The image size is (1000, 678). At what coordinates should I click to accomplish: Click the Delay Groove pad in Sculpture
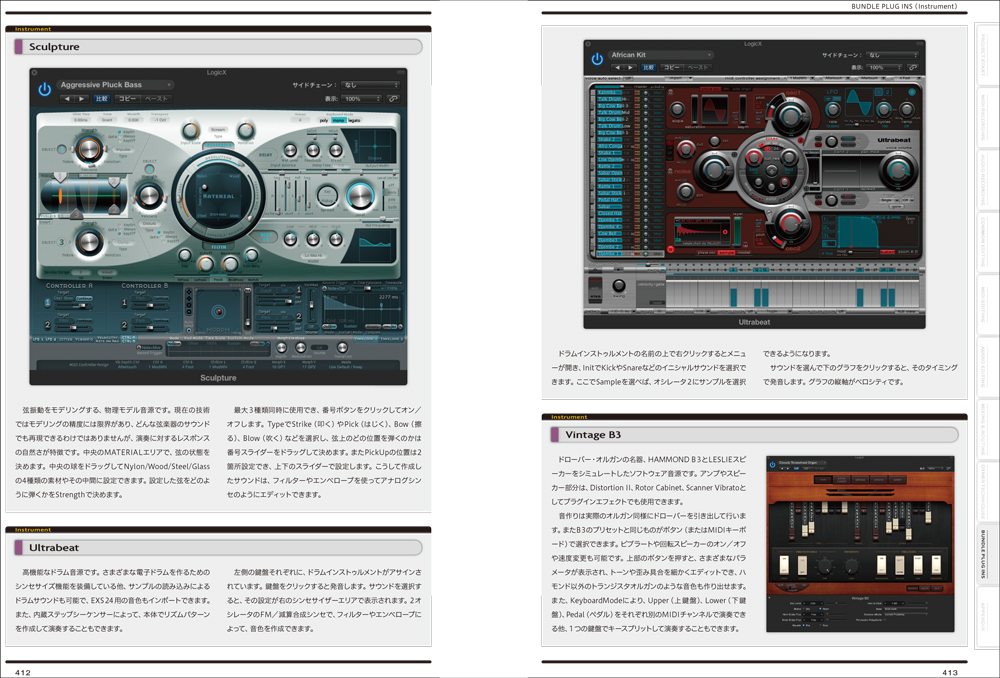[374, 145]
